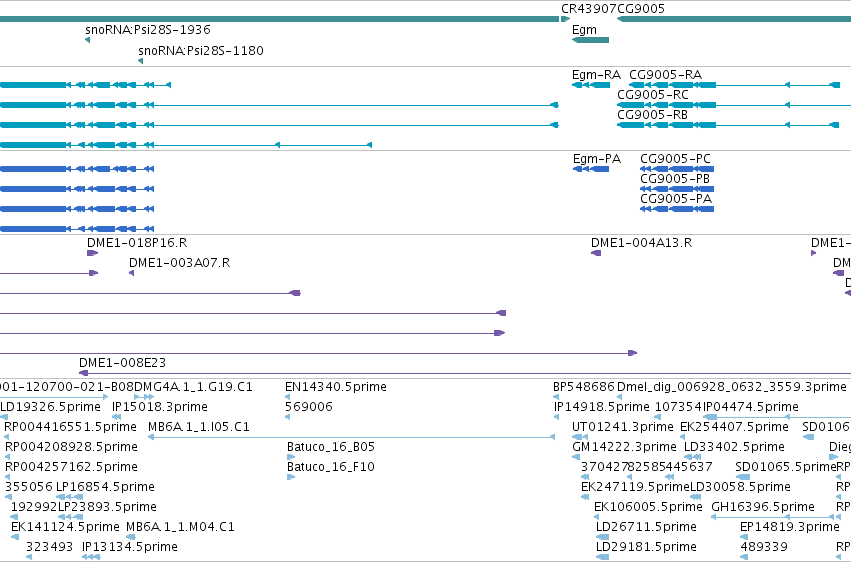Select the MB6A.1_1.I05.C1 EST label
Viewport: 851px width, 562px height.
click(x=199, y=427)
